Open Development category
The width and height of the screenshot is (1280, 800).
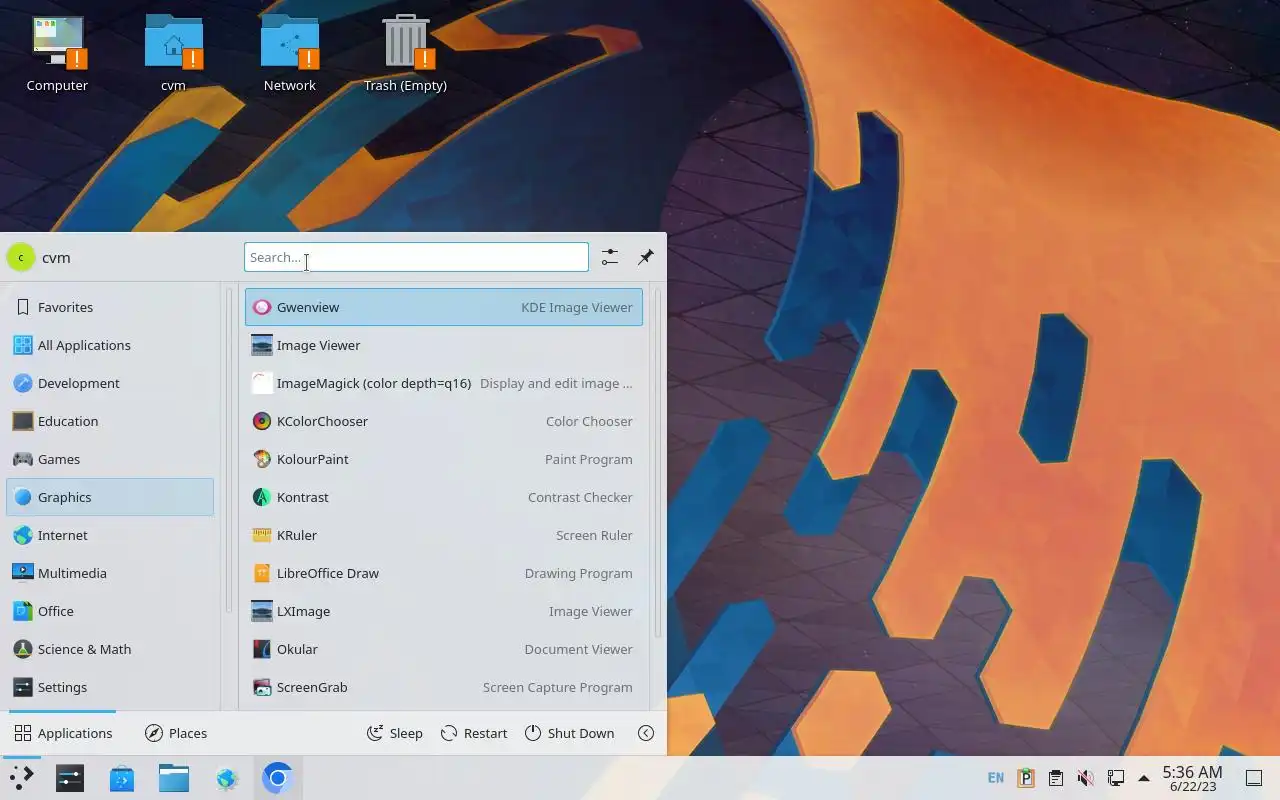[x=110, y=383]
